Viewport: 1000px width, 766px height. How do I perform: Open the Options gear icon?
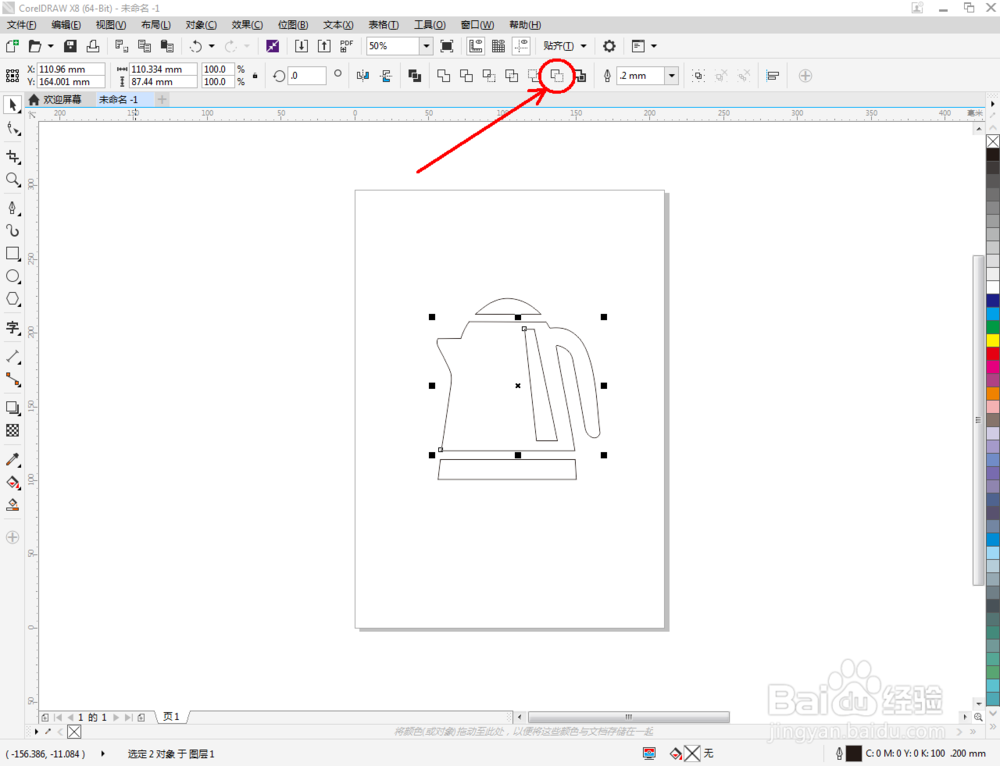609,46
